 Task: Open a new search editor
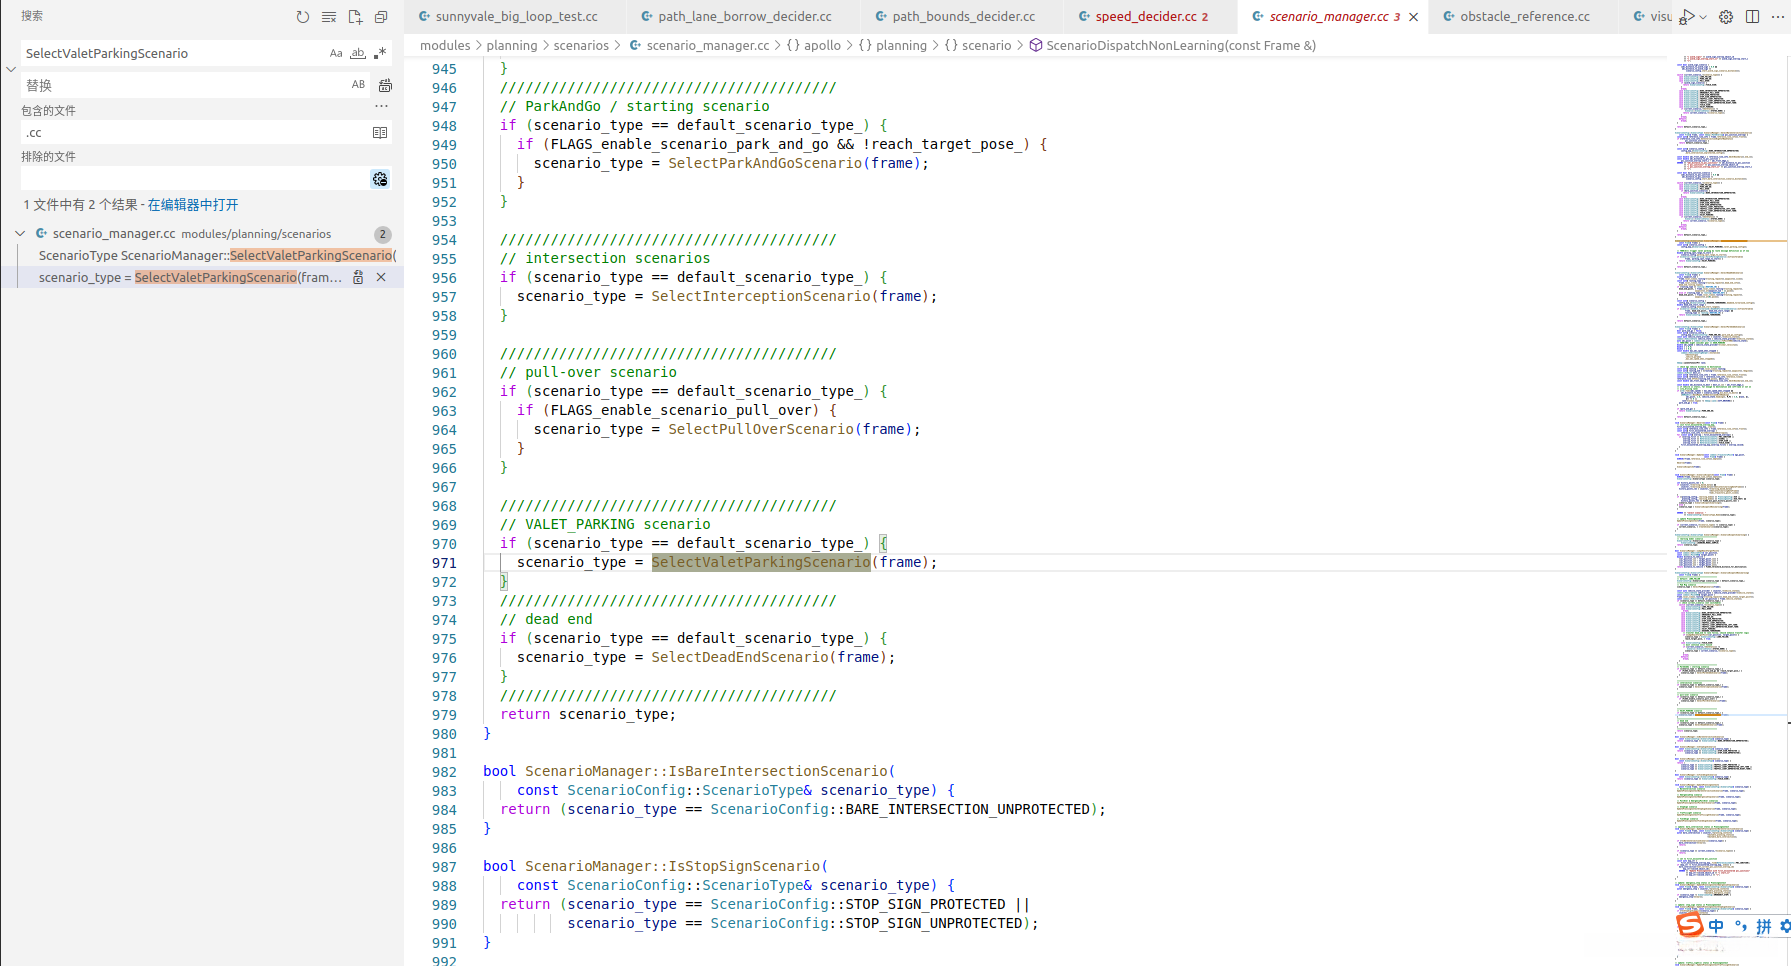point(355,17)
